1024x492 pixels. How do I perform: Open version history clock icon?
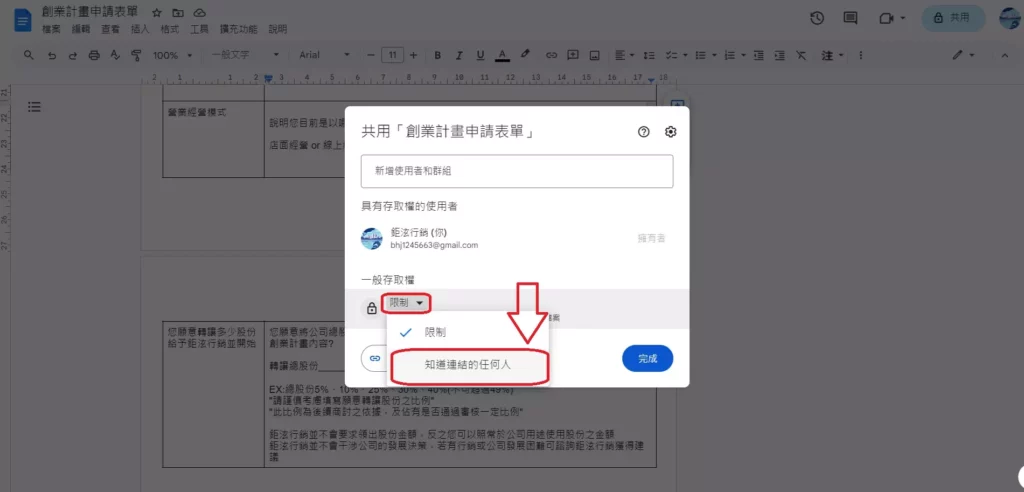click(x=817, y=18)
